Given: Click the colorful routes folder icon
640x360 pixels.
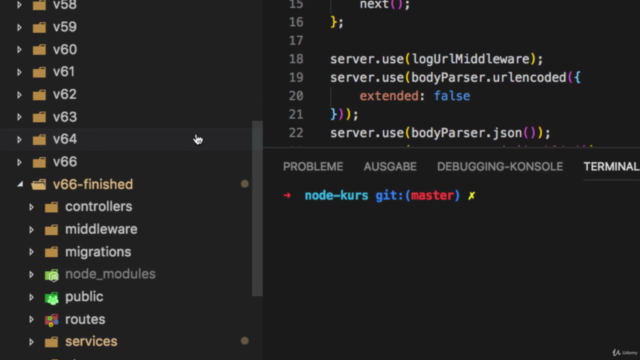Looking at the screenshot, I should [51, 320].
